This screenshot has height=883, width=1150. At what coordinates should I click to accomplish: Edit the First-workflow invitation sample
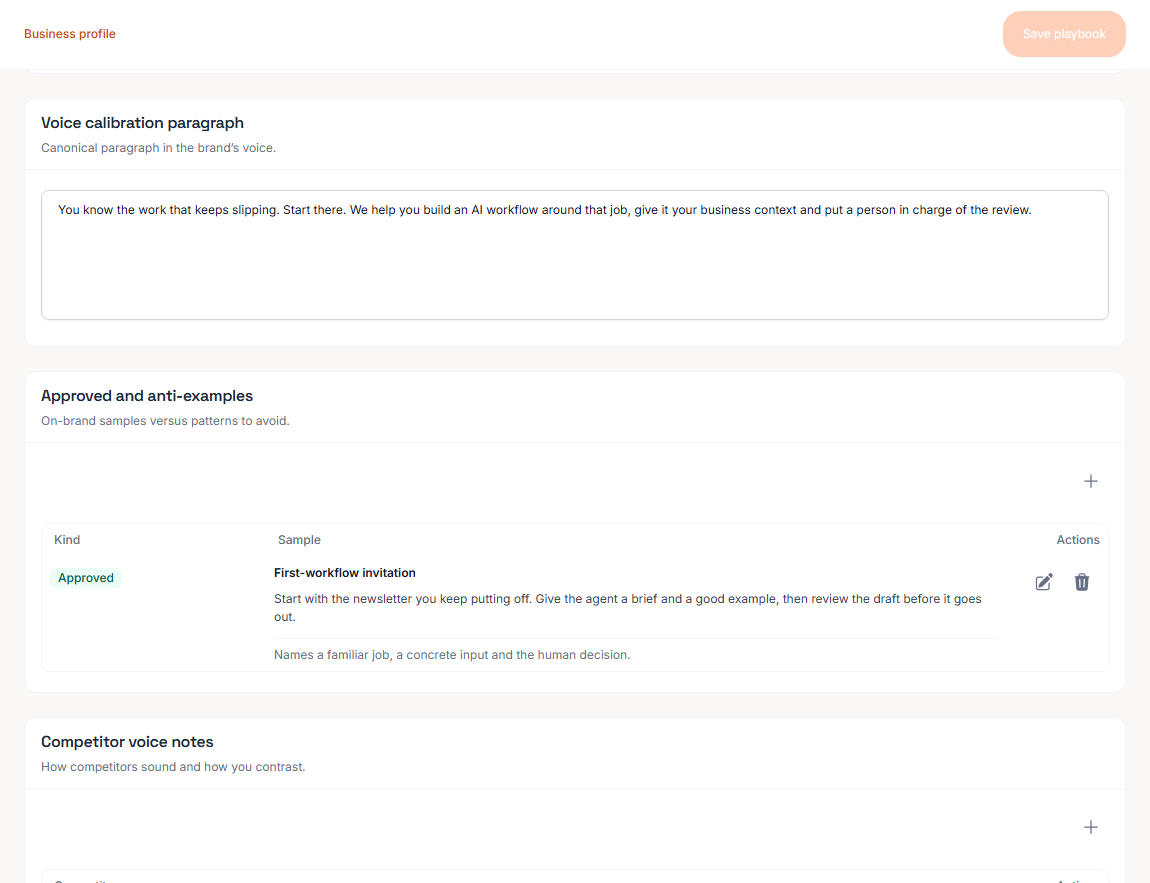(1043, 582)
